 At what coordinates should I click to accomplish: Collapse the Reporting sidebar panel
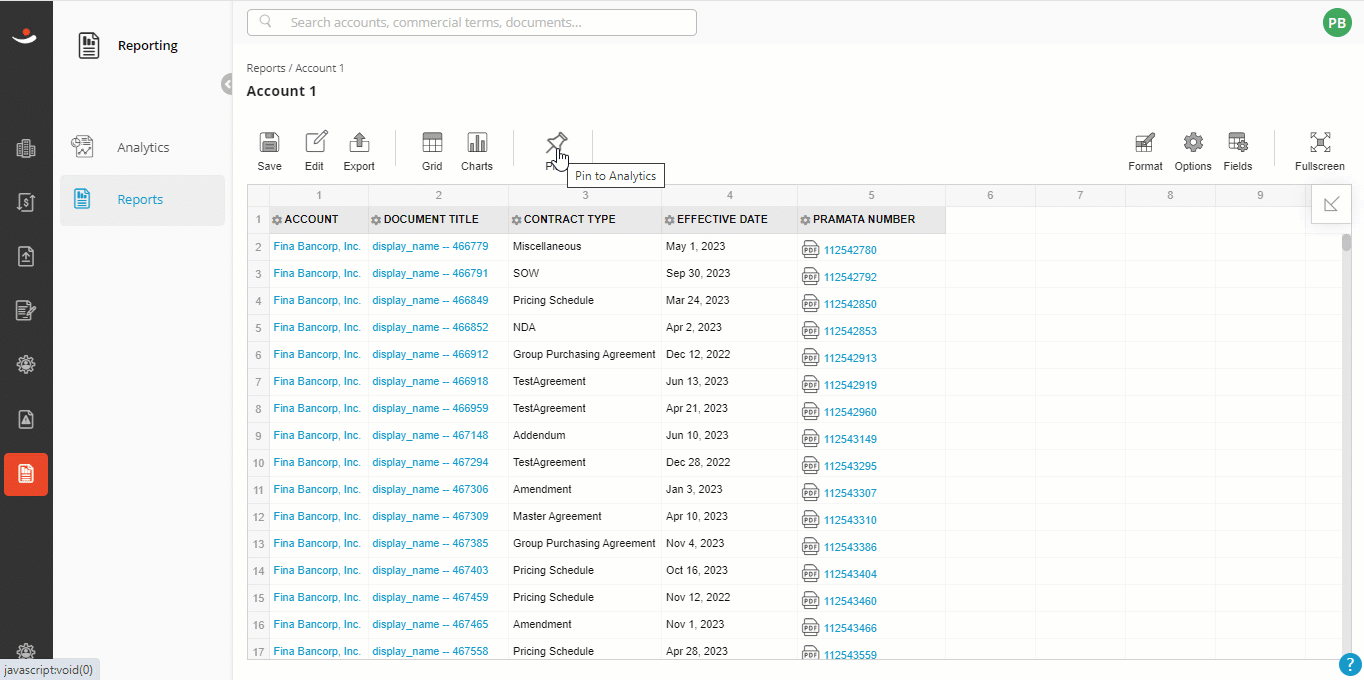click(228, 84)
